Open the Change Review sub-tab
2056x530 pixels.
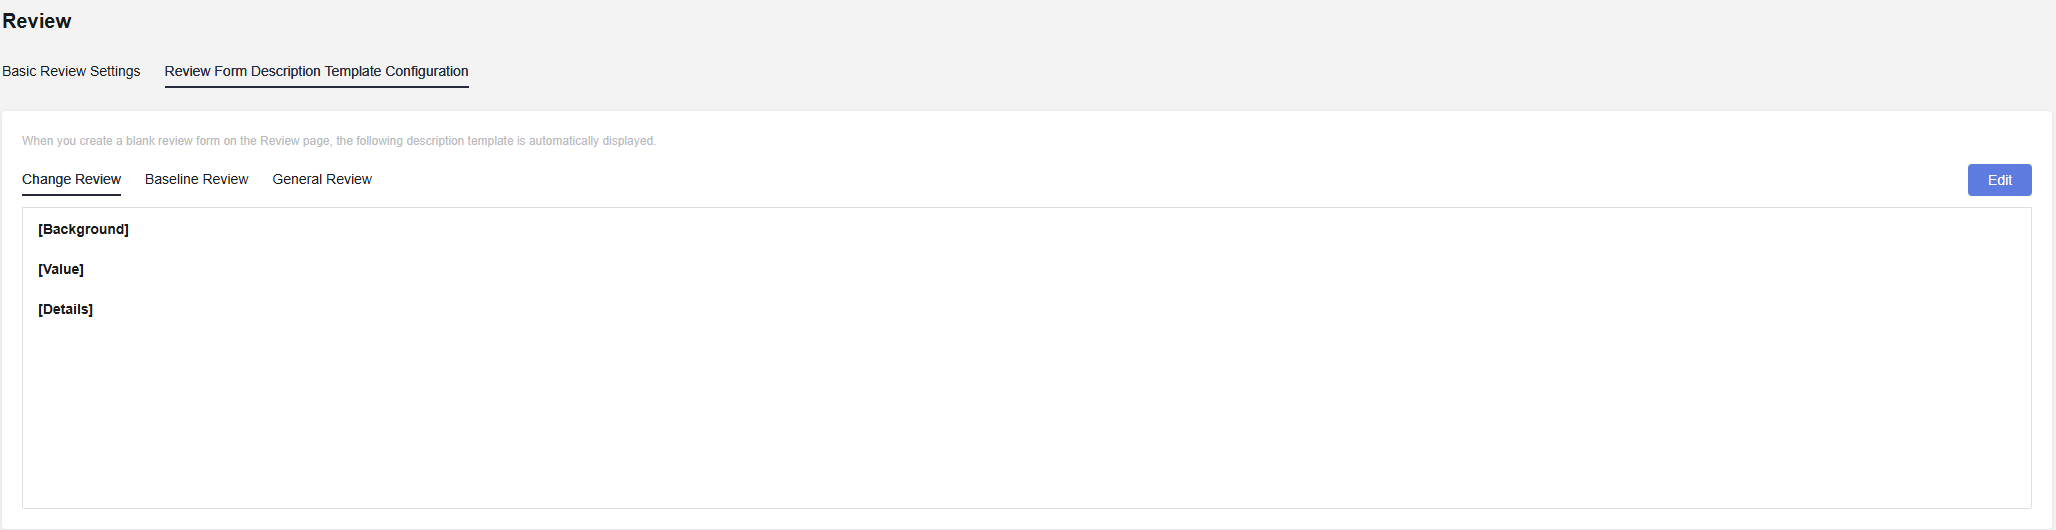tap(71, 179)
